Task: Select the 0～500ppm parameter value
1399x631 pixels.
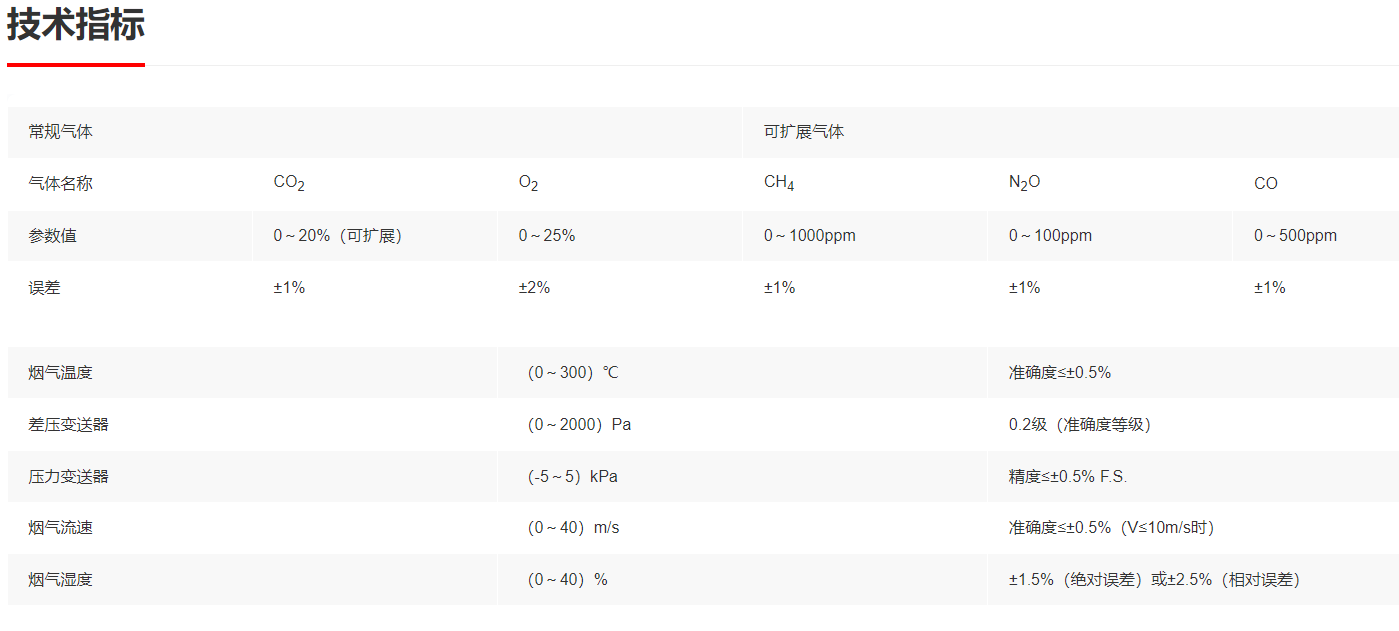Action: [1295, 236]
